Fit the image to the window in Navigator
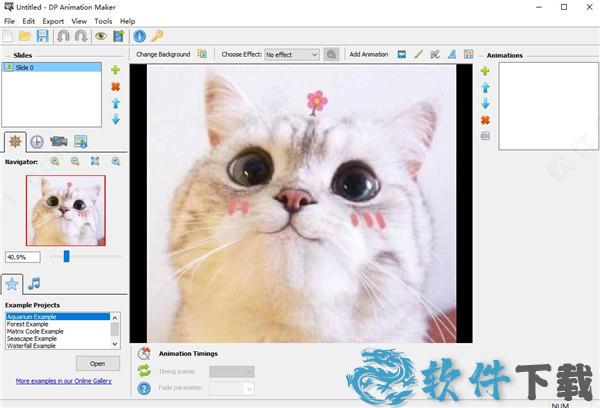 [x=95, y=162]
